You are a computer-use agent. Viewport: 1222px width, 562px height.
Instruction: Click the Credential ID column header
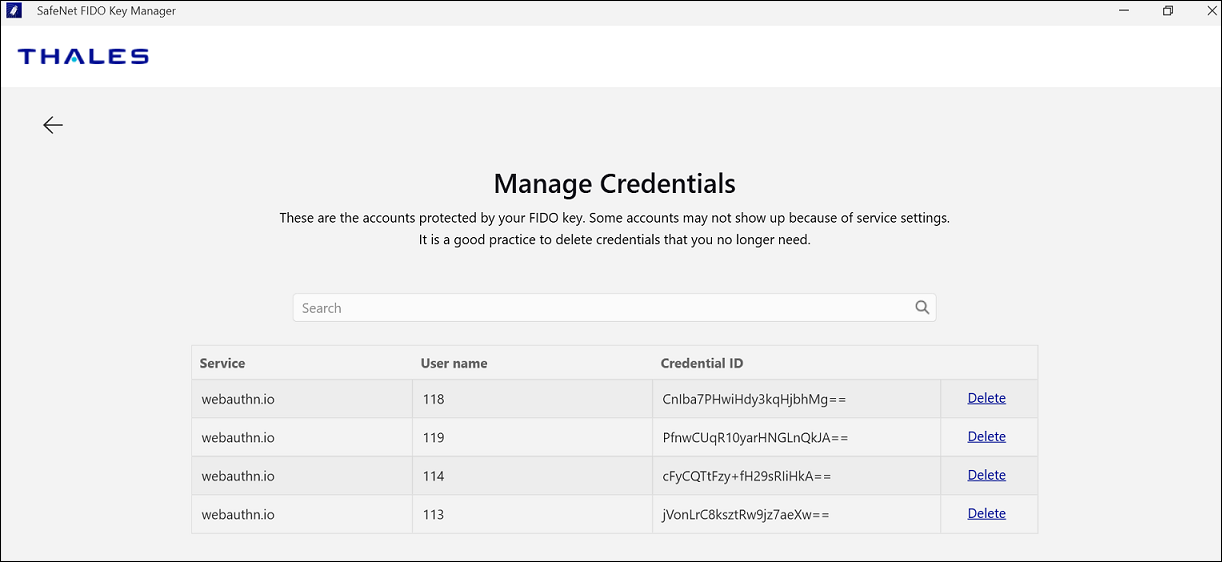702,363
